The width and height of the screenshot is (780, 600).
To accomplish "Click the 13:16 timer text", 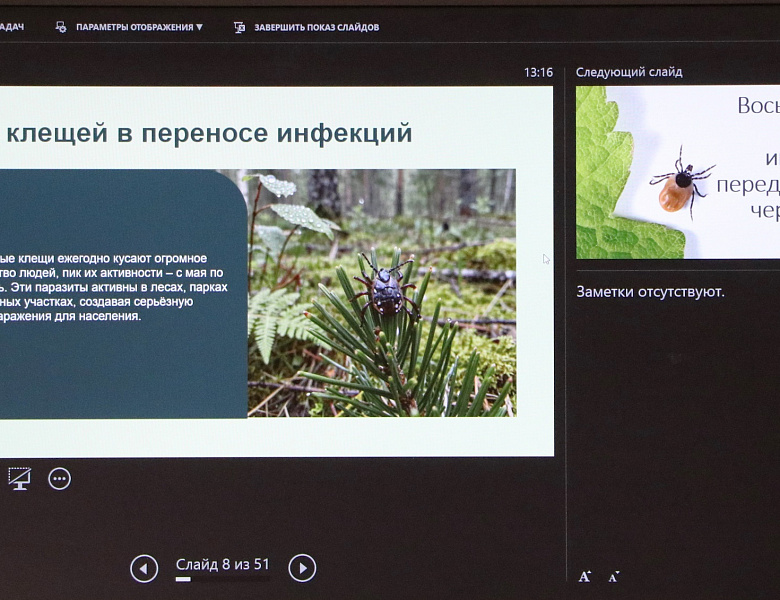I will tap(538, 73).
